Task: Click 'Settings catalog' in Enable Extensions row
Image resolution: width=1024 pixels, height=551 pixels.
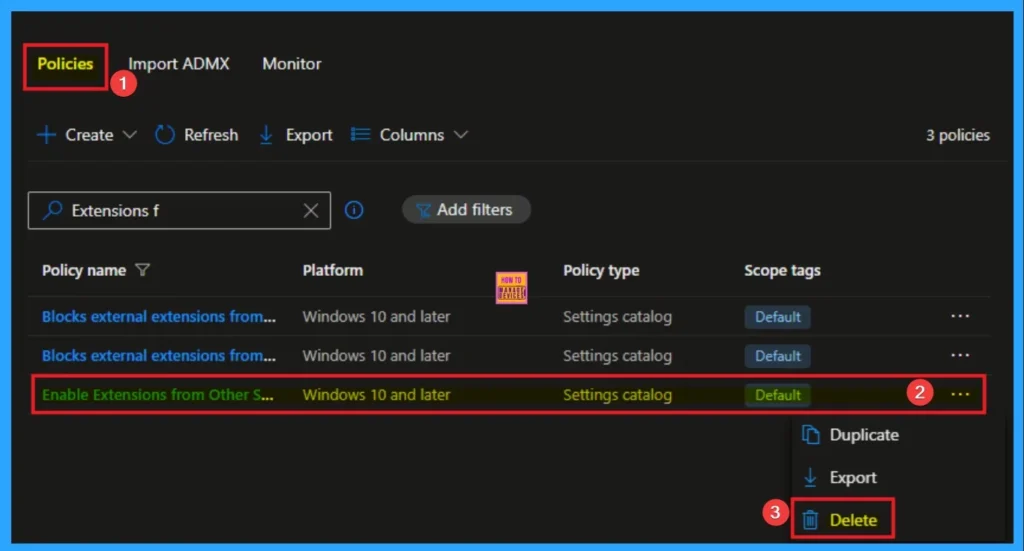Action: tap(617, 395)
